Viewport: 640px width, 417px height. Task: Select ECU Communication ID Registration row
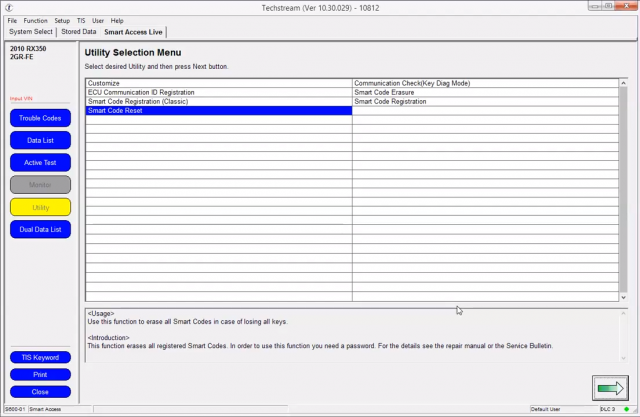coord(219,93)
